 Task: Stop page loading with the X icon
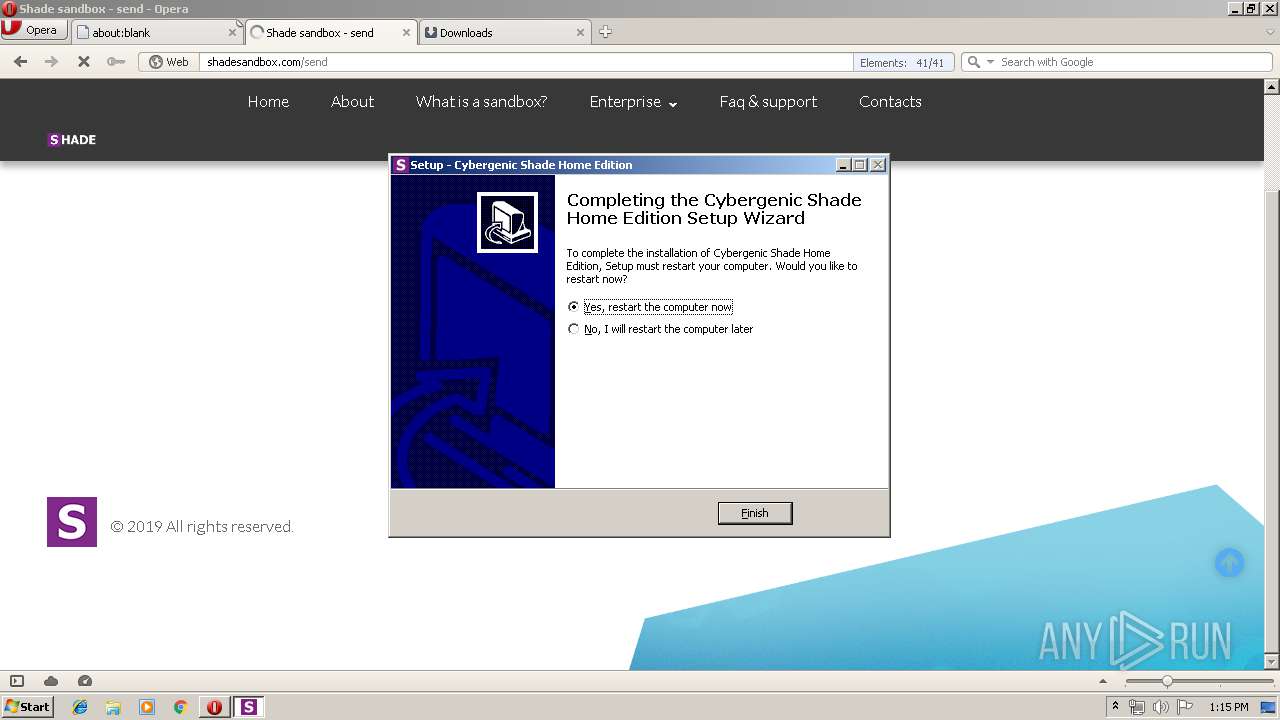click(84, 61)
